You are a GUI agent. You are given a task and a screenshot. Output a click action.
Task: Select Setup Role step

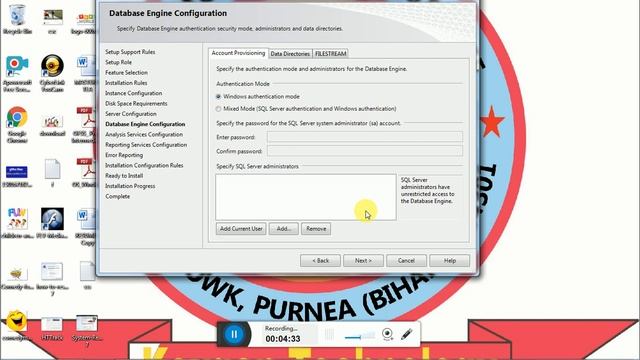tap(118, 62)
